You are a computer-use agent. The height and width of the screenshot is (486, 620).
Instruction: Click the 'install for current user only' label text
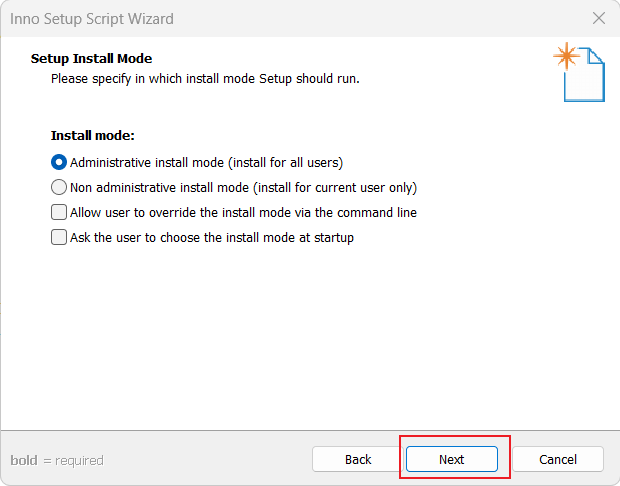pyautogui.click(x=335, y=187)
